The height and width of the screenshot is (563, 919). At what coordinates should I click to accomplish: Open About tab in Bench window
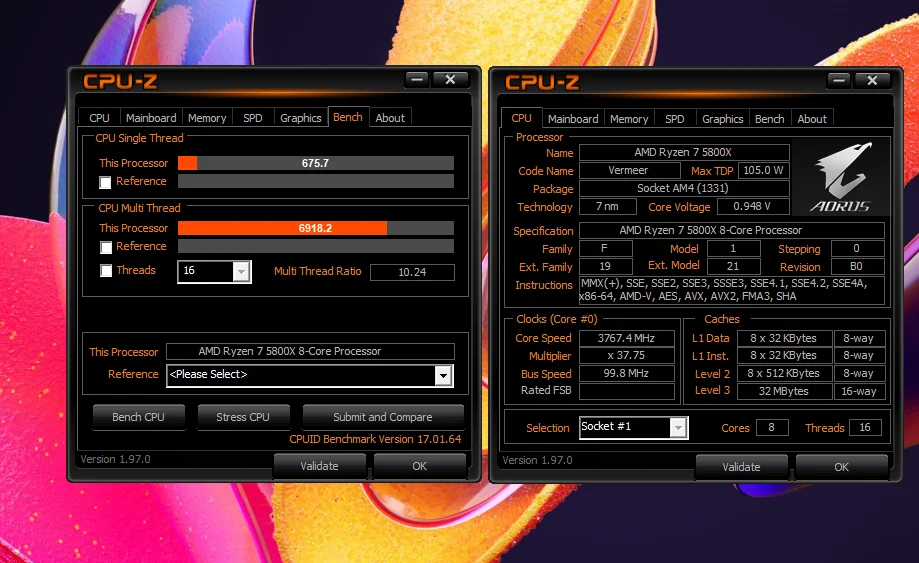tap(390, 118)
